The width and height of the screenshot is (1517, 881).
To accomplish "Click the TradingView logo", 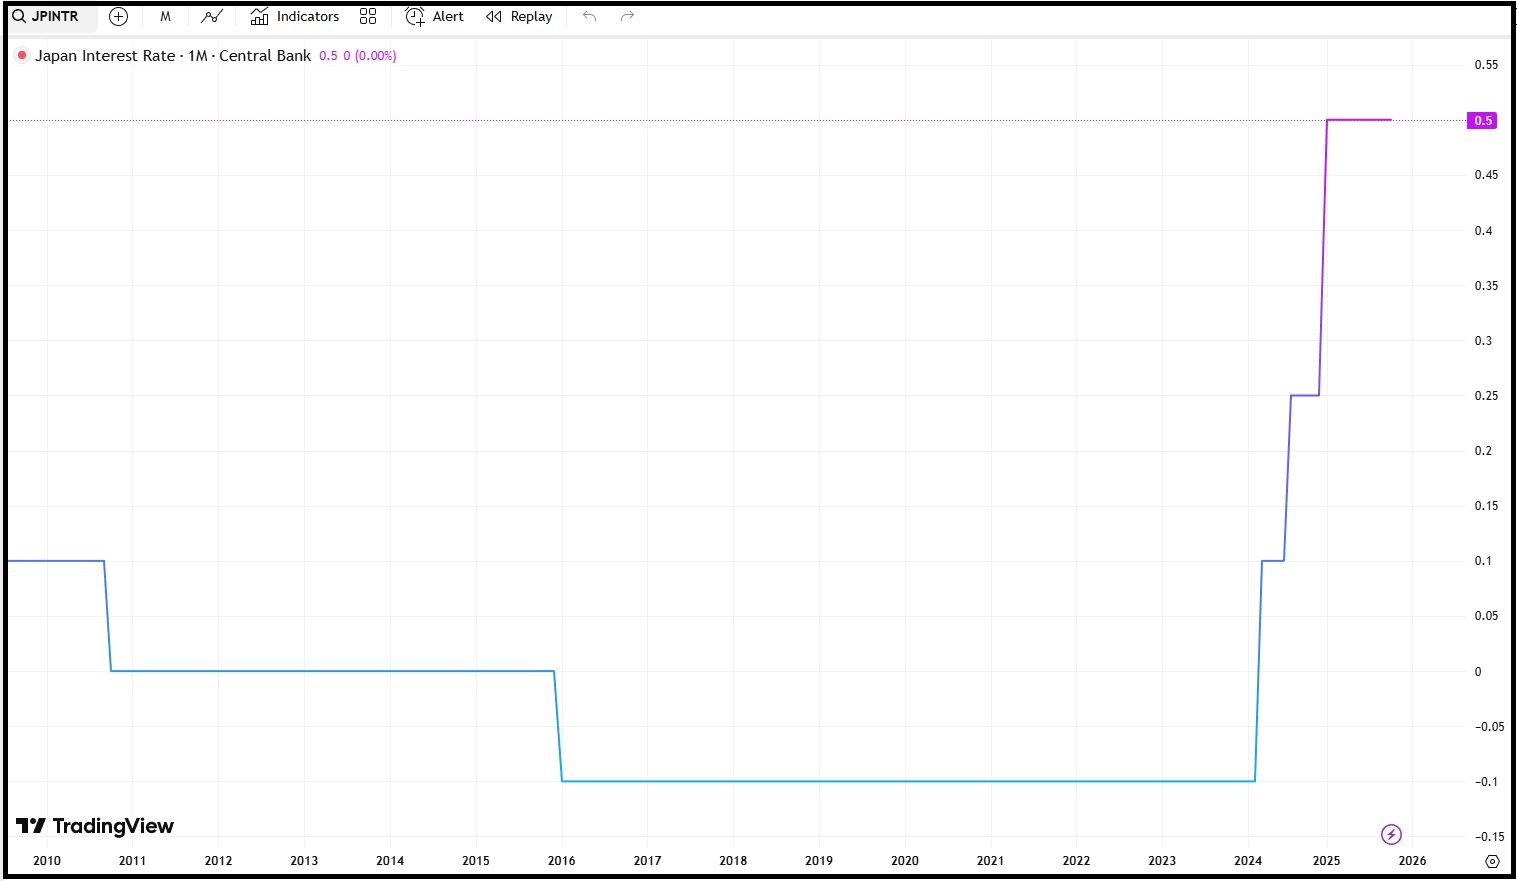I will tap(95, 826).
